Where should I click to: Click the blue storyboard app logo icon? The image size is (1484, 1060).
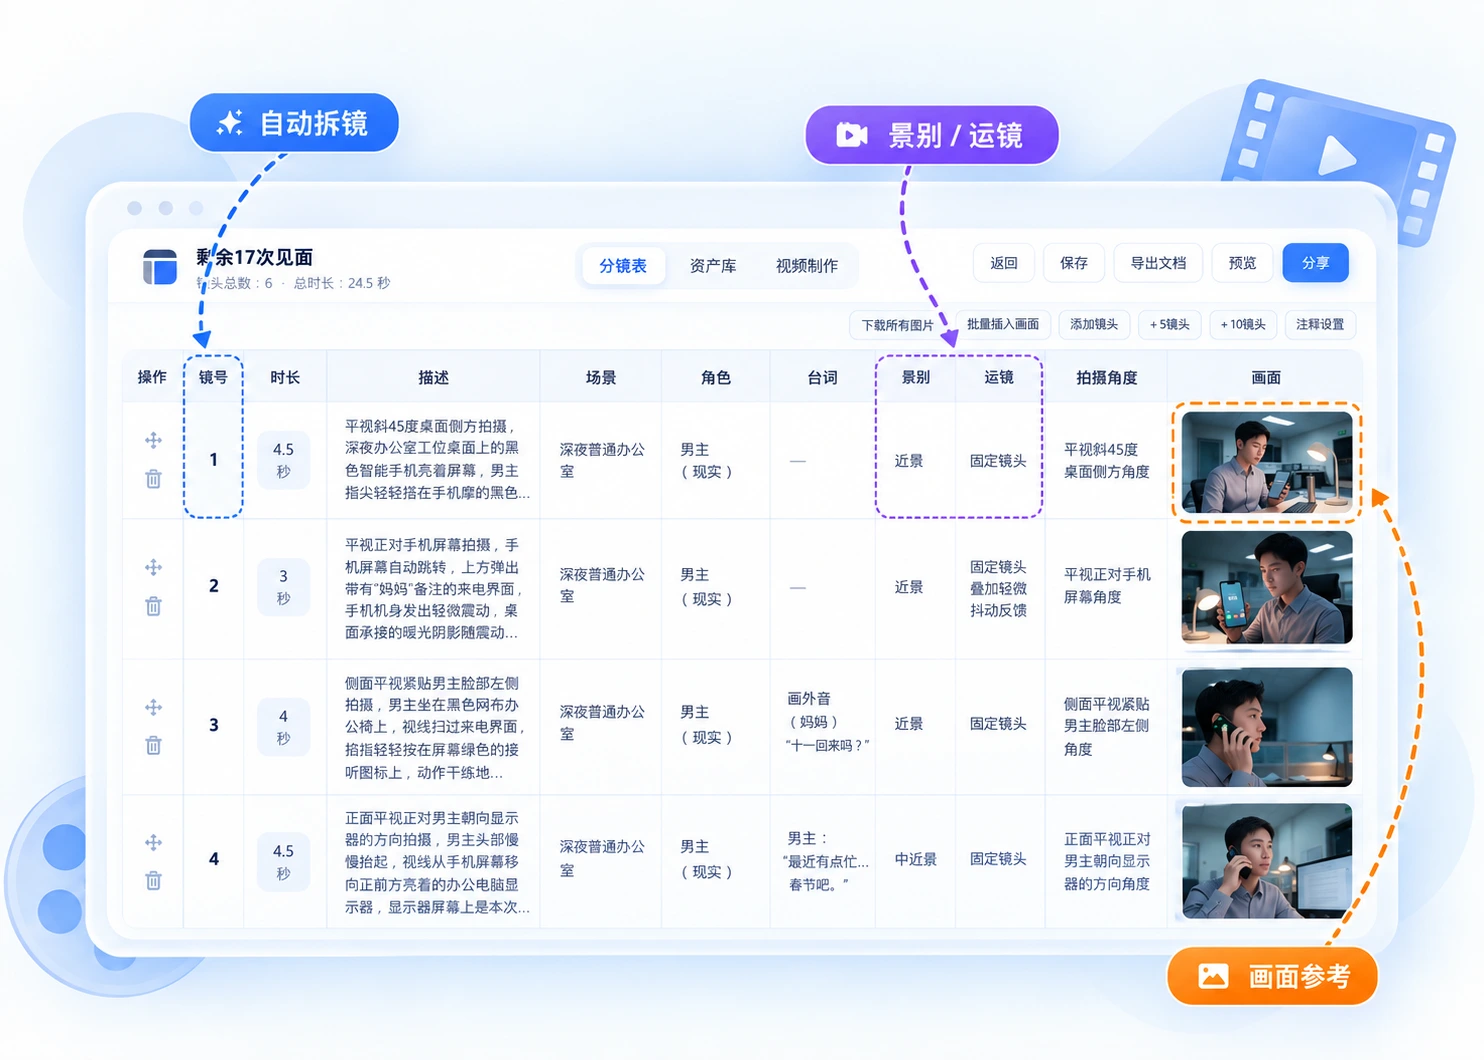pyautogui.click(x=160, y=267)
